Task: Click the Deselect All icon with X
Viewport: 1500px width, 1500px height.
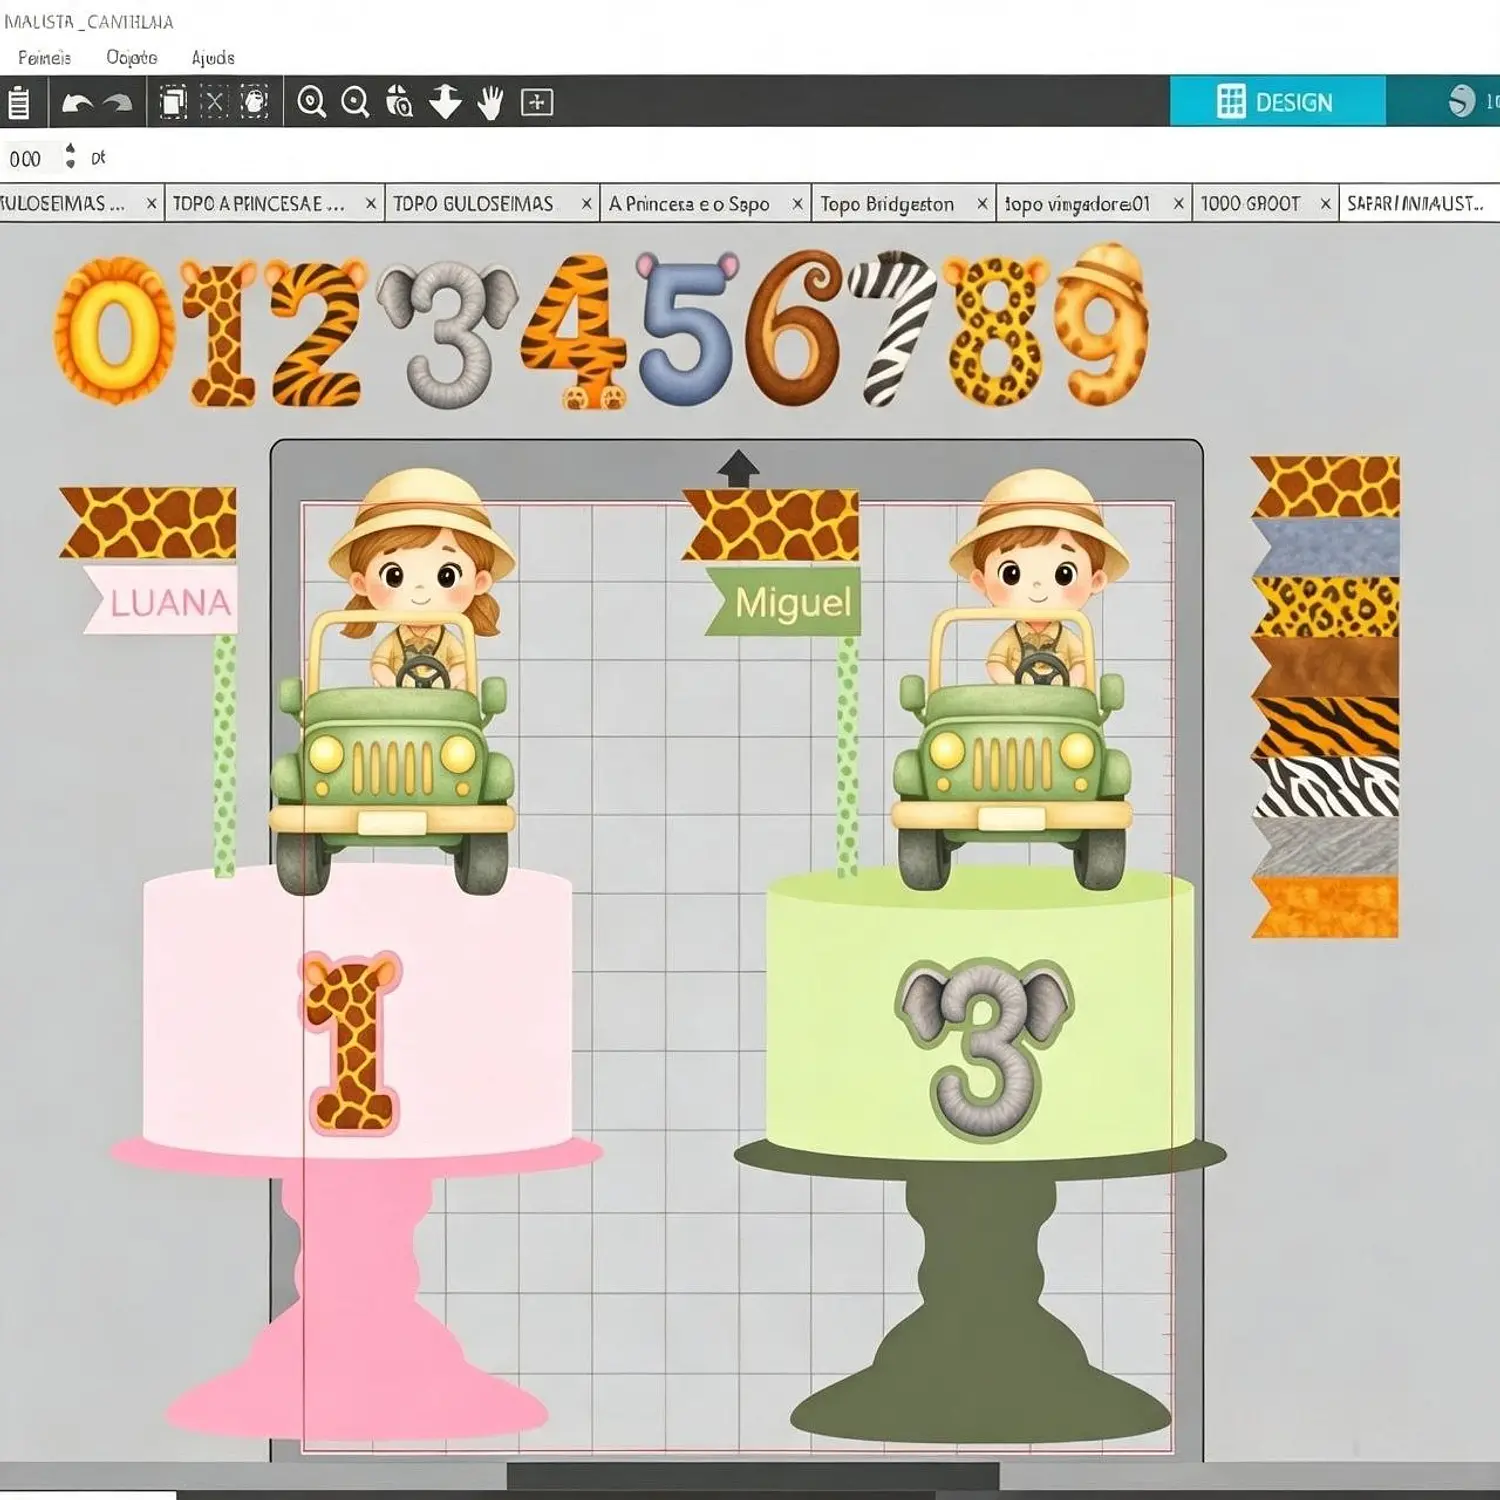Action: tap(214, 102)
